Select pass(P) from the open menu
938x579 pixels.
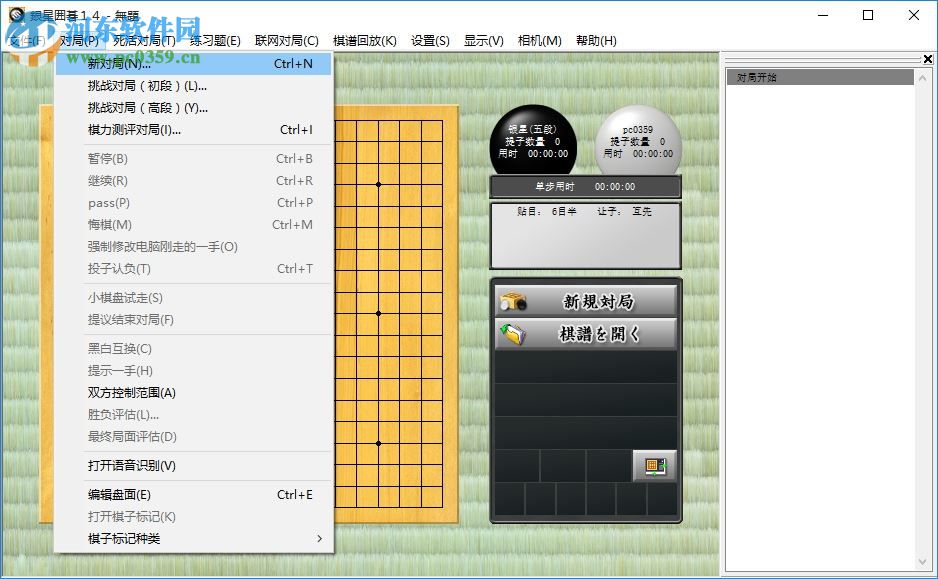[x=110, y=203]
